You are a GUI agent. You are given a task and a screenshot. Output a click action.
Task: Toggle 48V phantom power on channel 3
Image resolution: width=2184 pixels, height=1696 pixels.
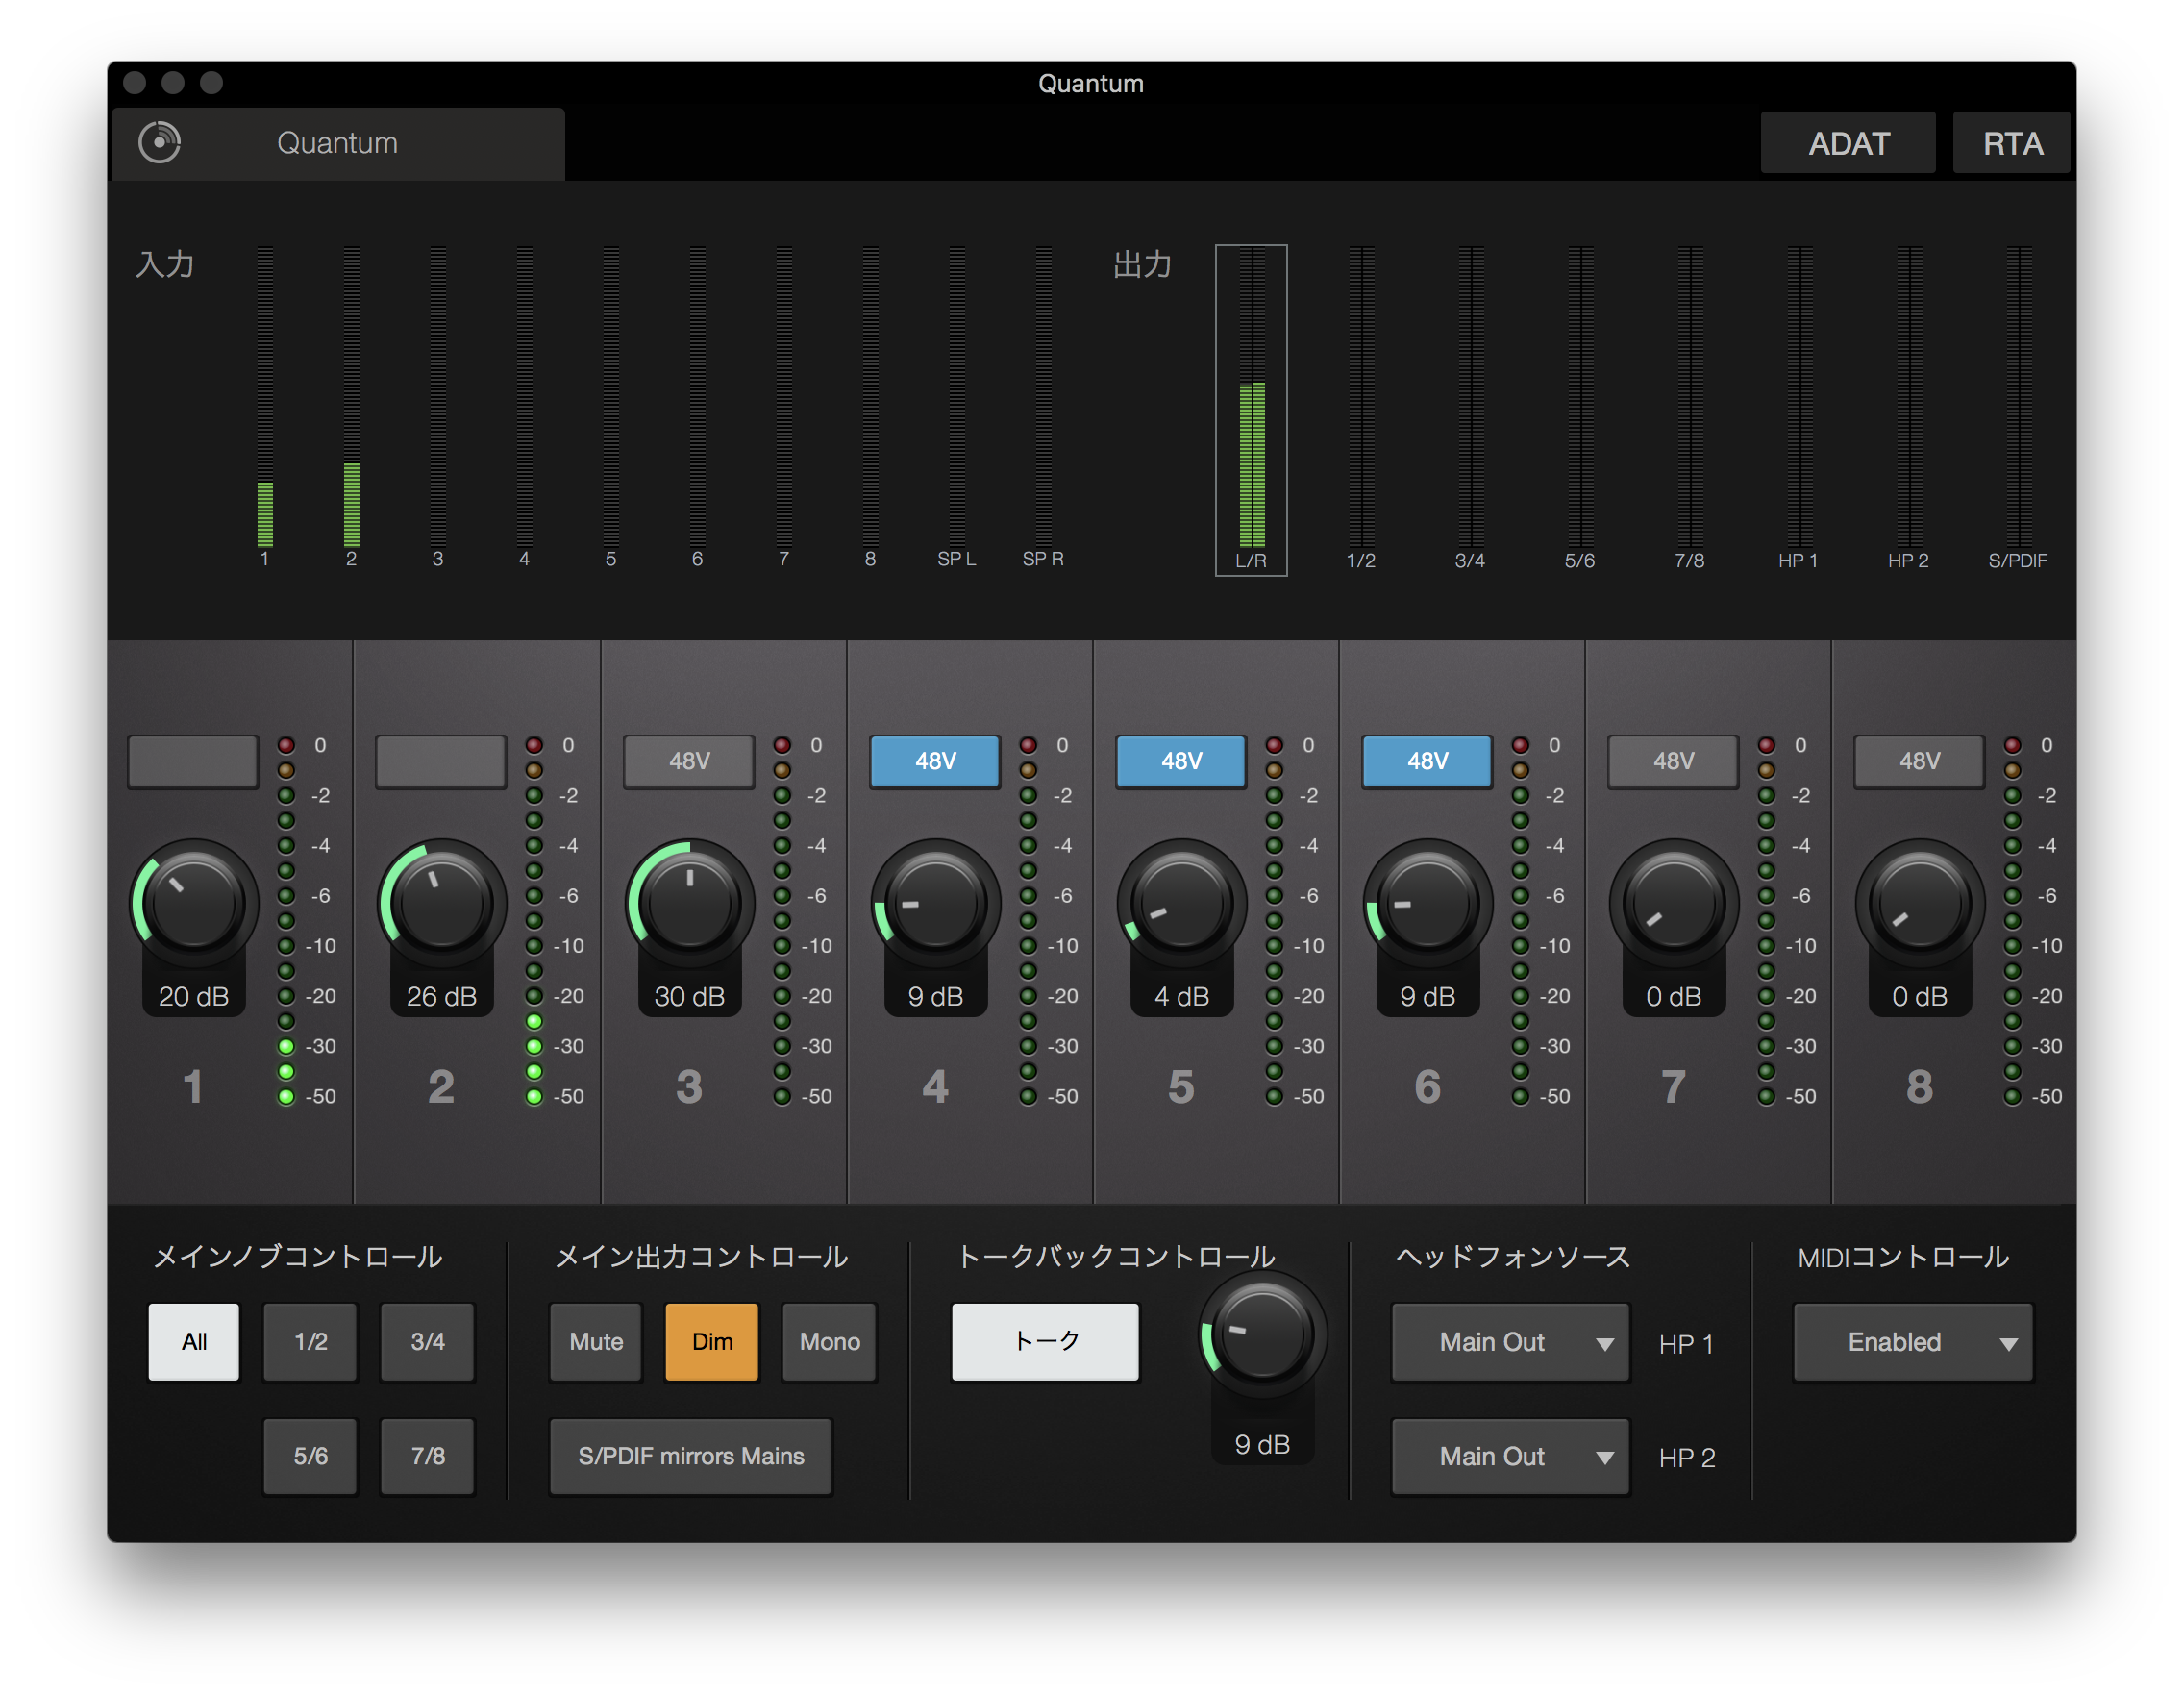tap(689, 761)
